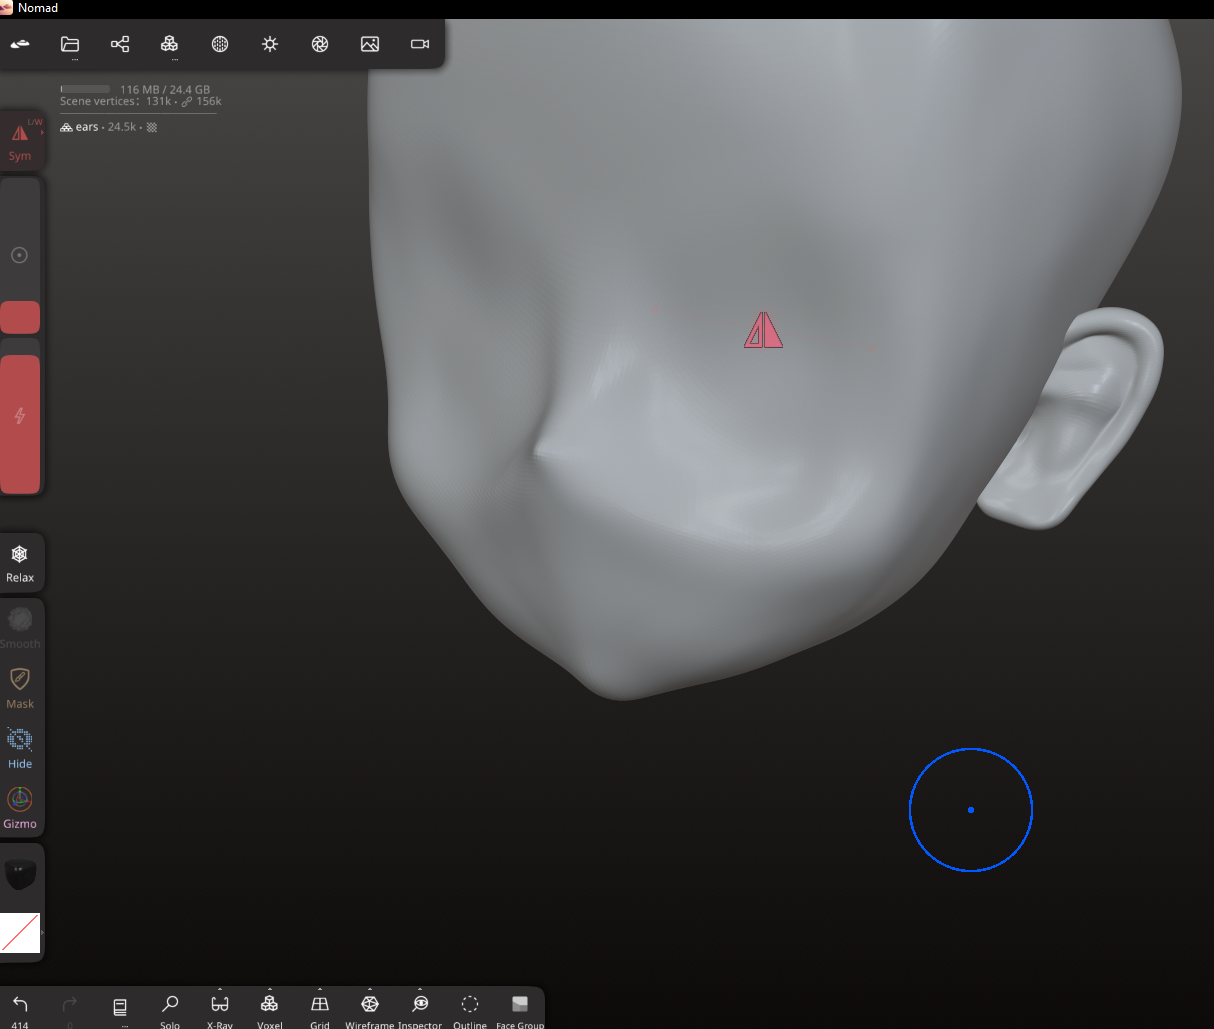Toggle Symmetry with the Sym button
Screen dimensions: 1214x1029
[x=20, y=141]
